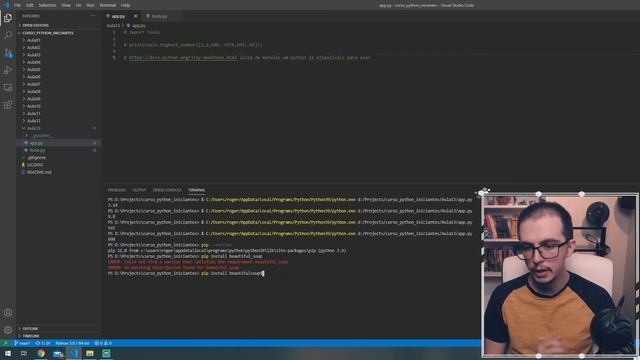Click the errors and warnings status bar counter

pos(103,343)
